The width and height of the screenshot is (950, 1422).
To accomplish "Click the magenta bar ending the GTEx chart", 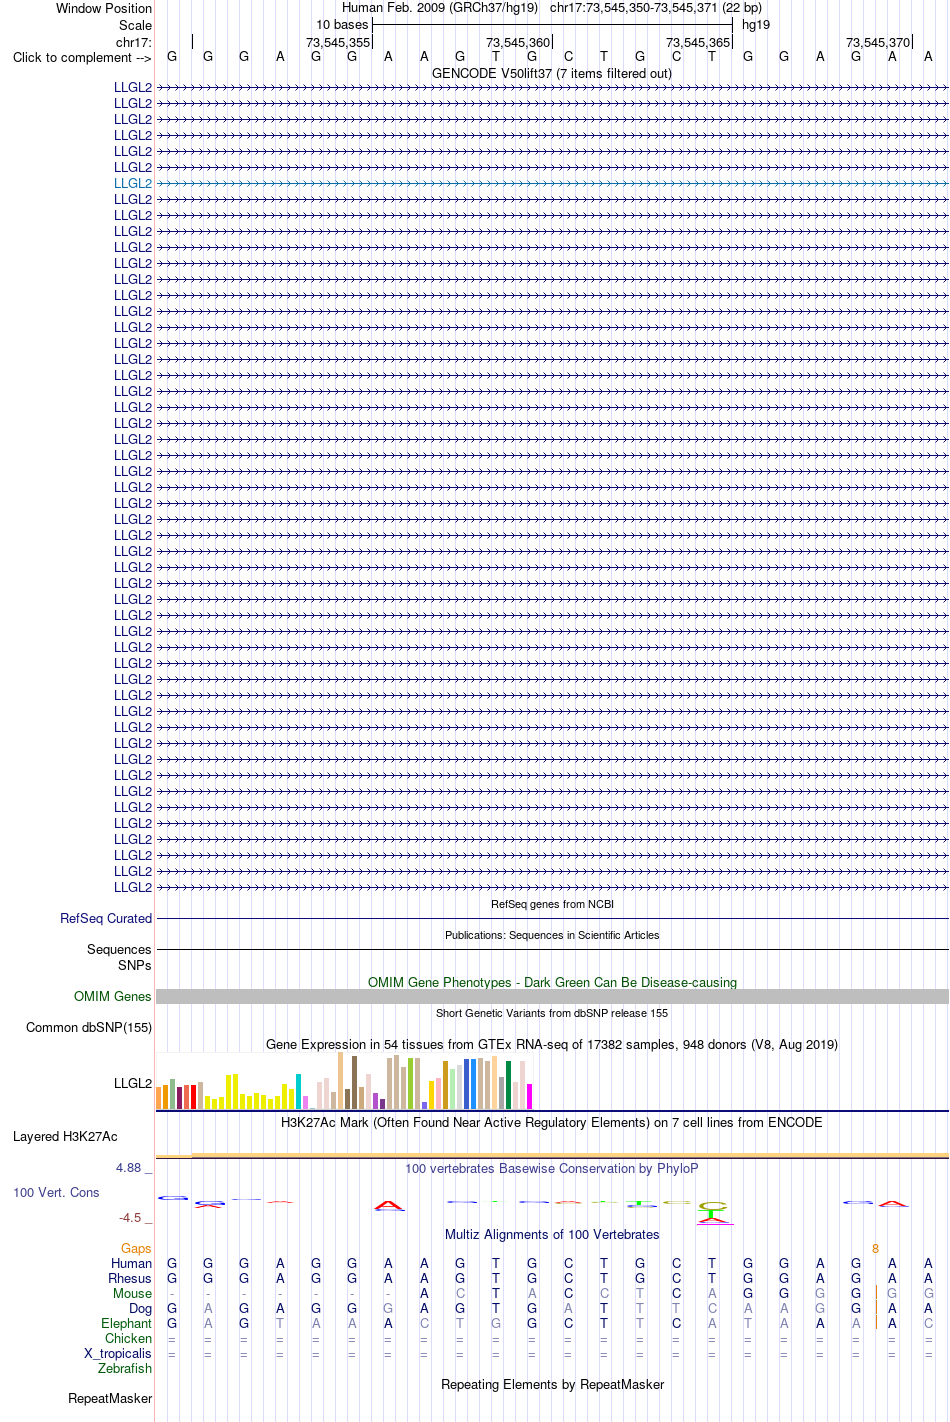I will 529,1096.
